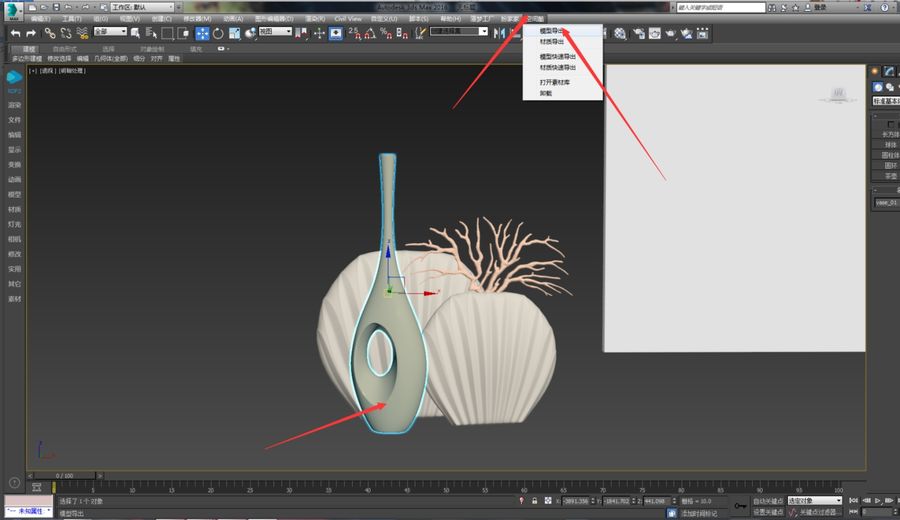Open the 工具(T) menu

(72, 19)
